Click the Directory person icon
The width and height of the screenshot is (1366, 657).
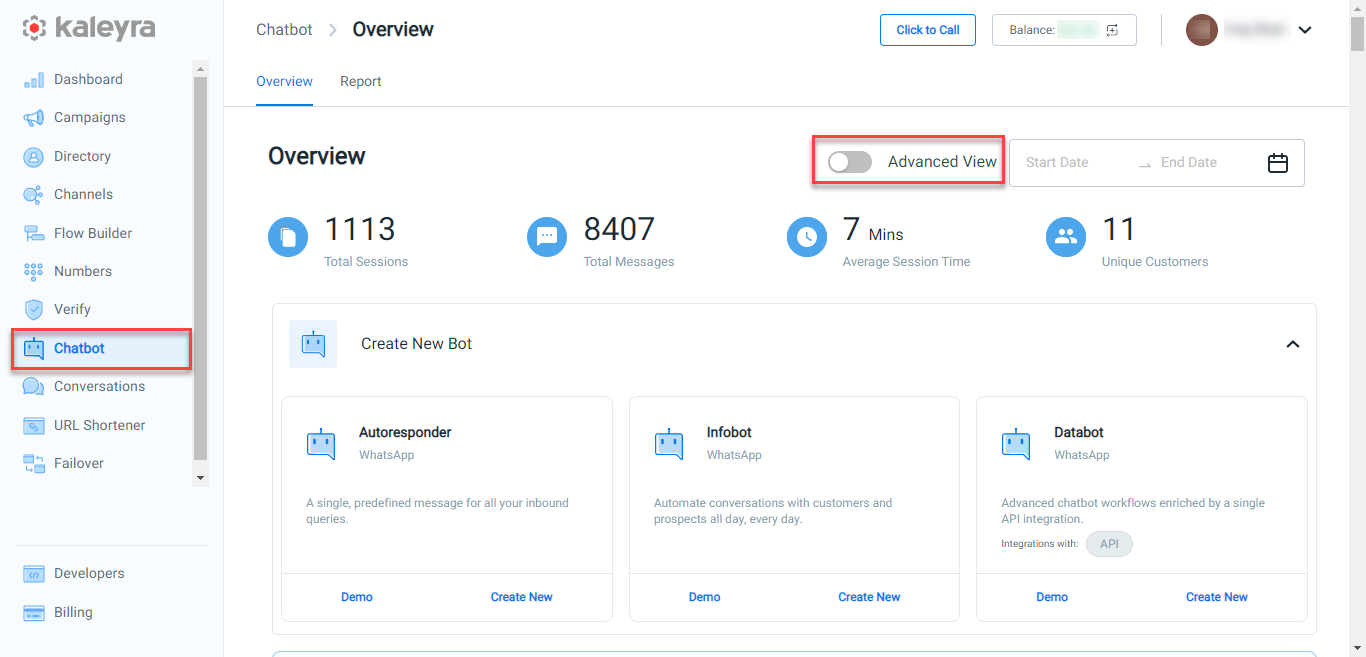[x=34, y=157]
